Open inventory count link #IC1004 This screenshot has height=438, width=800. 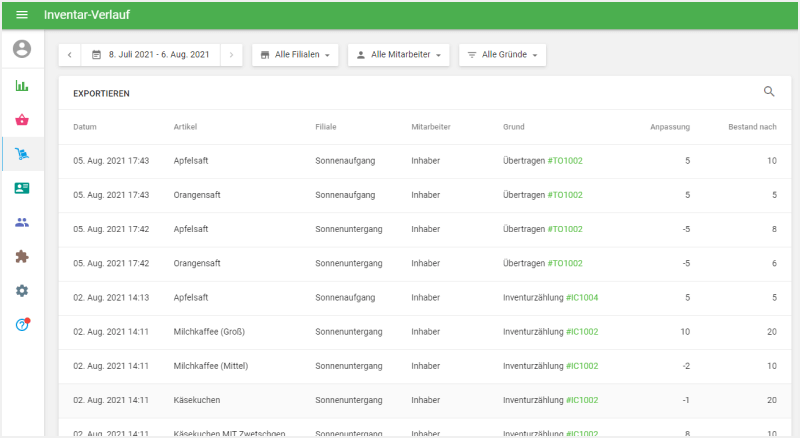(x=582, y=297)
